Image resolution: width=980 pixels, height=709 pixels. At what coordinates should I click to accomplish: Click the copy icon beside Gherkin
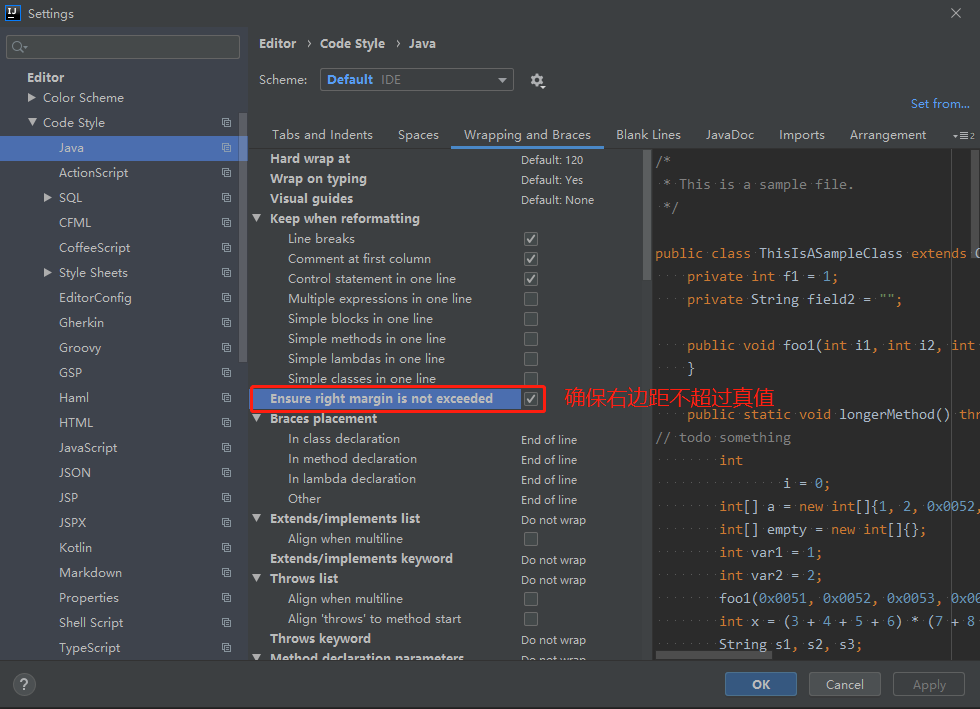pos(226,323)
